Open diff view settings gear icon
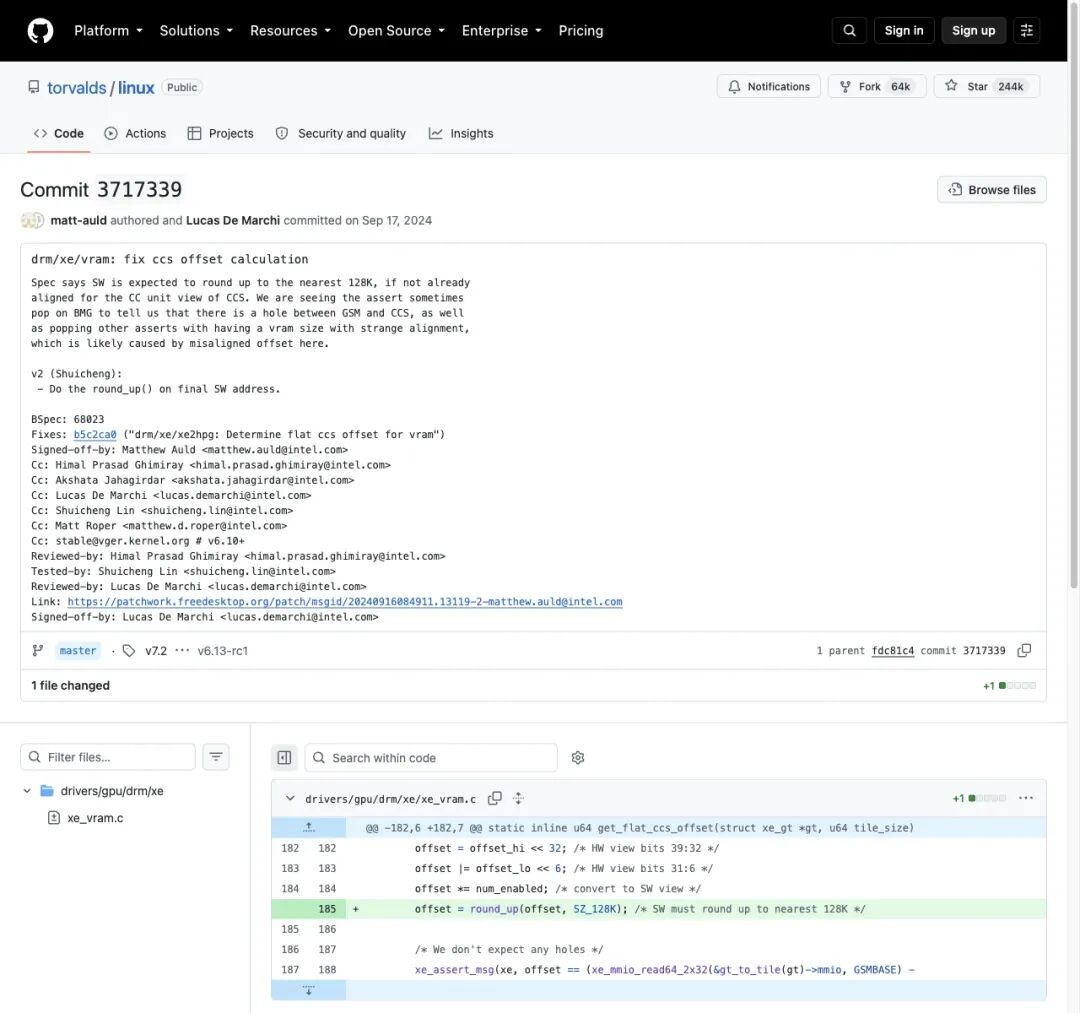1080x1013 pixels. (x=578, y=758)
